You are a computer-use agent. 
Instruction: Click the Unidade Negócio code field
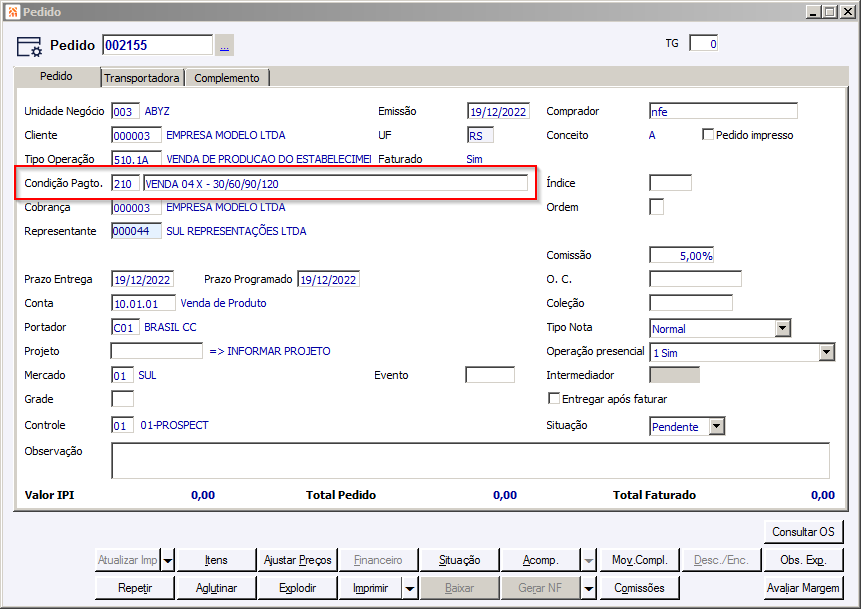[x=125, y=111]
